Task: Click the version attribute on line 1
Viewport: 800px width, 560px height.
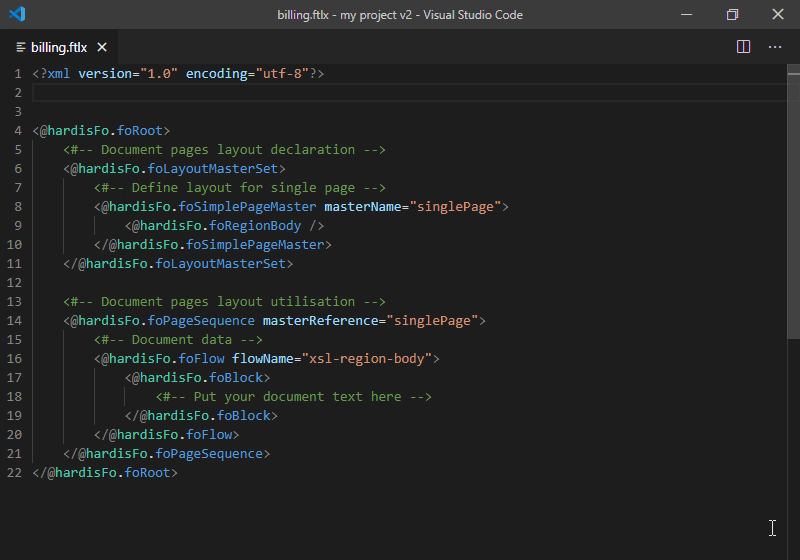Action: point(105,74)
